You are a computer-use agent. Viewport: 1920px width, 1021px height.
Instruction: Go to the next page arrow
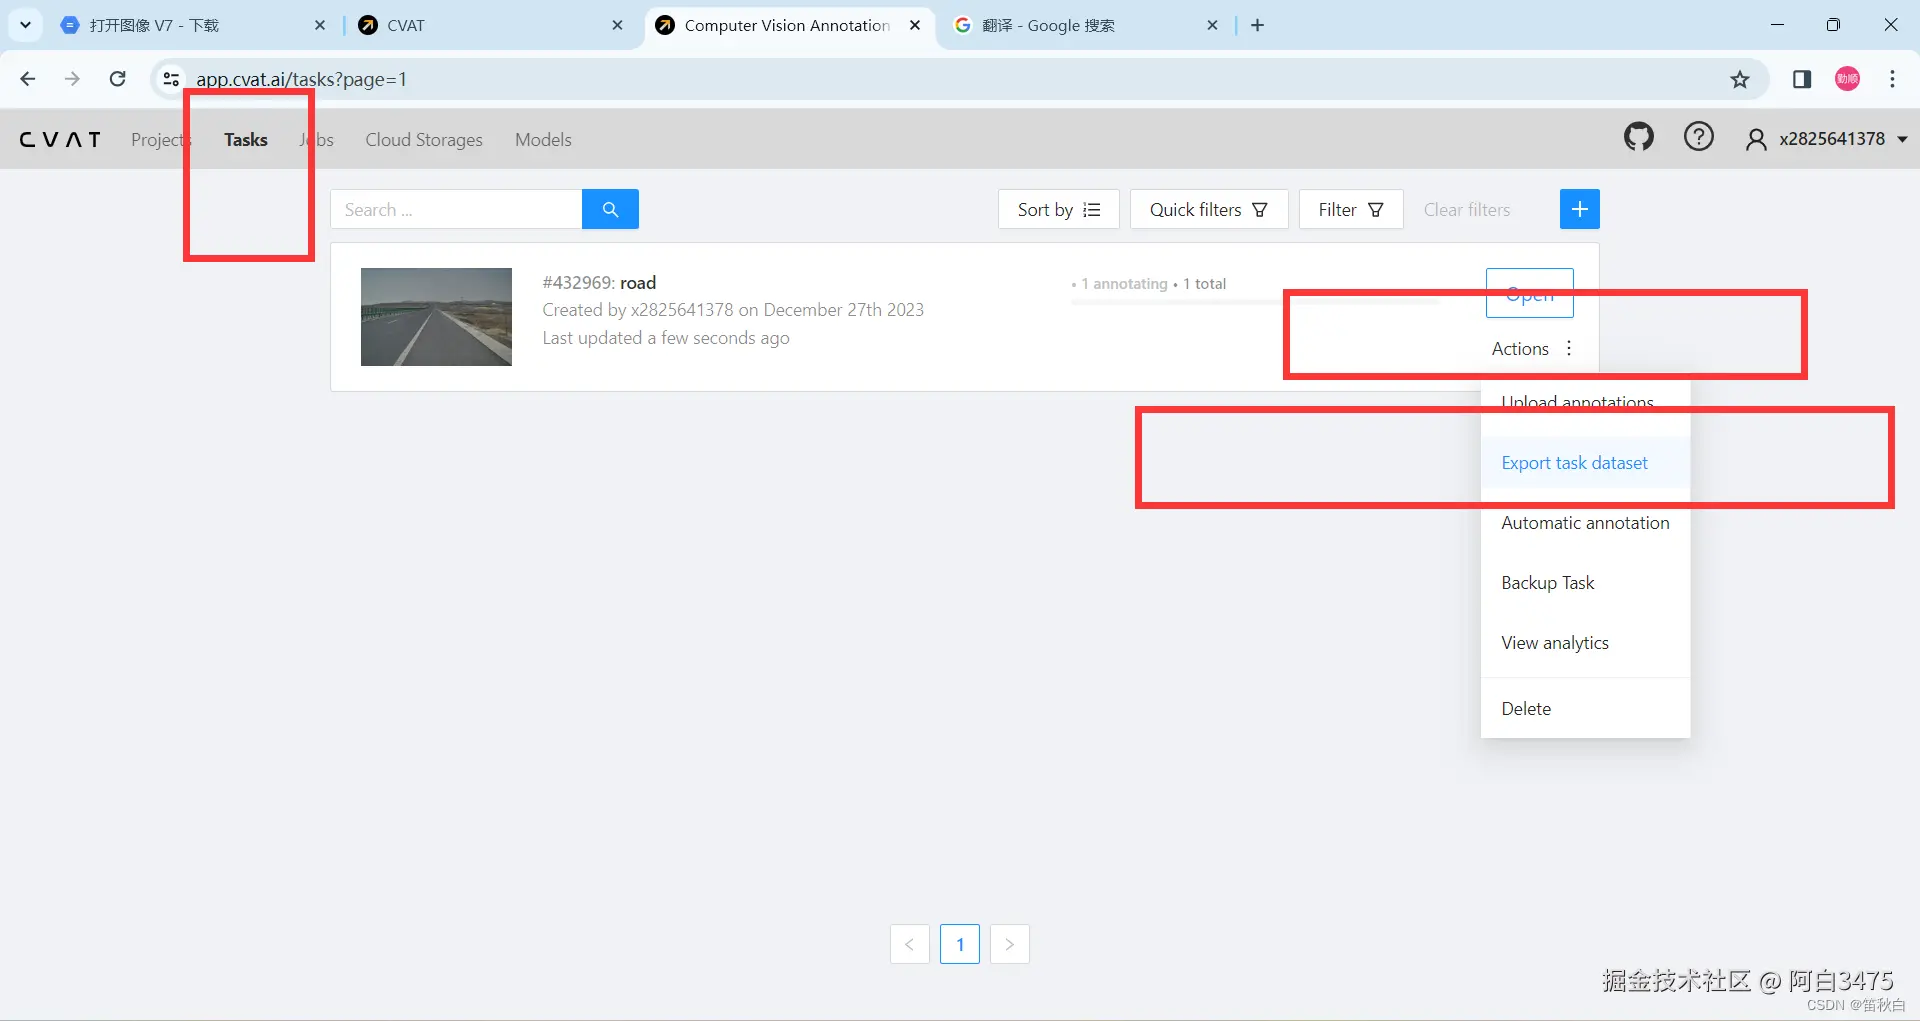coord(1010,944)
